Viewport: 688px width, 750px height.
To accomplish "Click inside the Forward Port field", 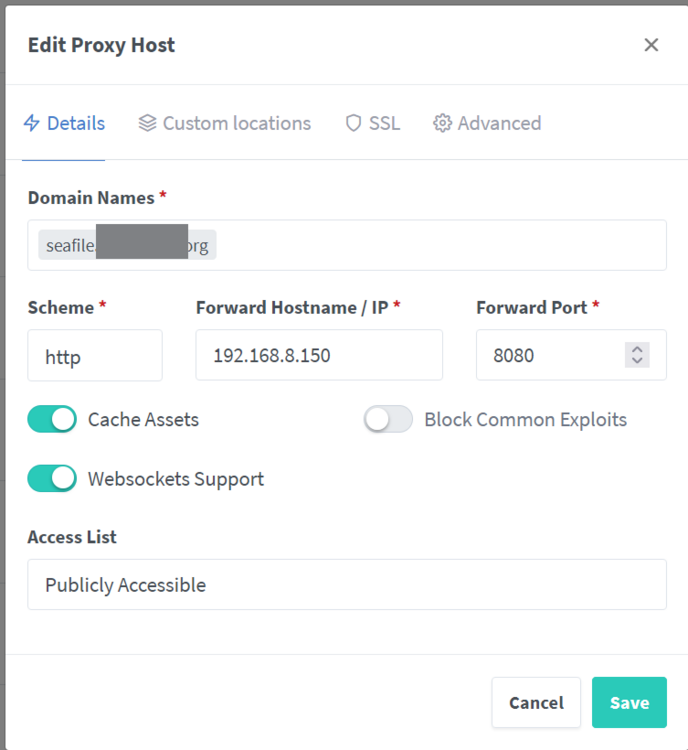I will (550, 355).
